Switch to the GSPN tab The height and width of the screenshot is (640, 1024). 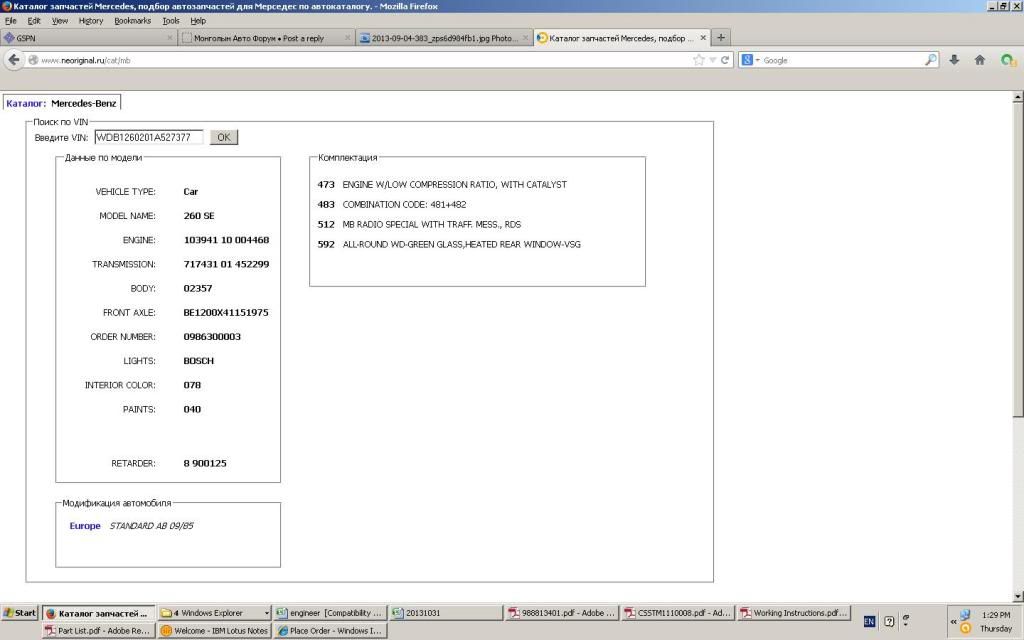(x=90, y=38)
